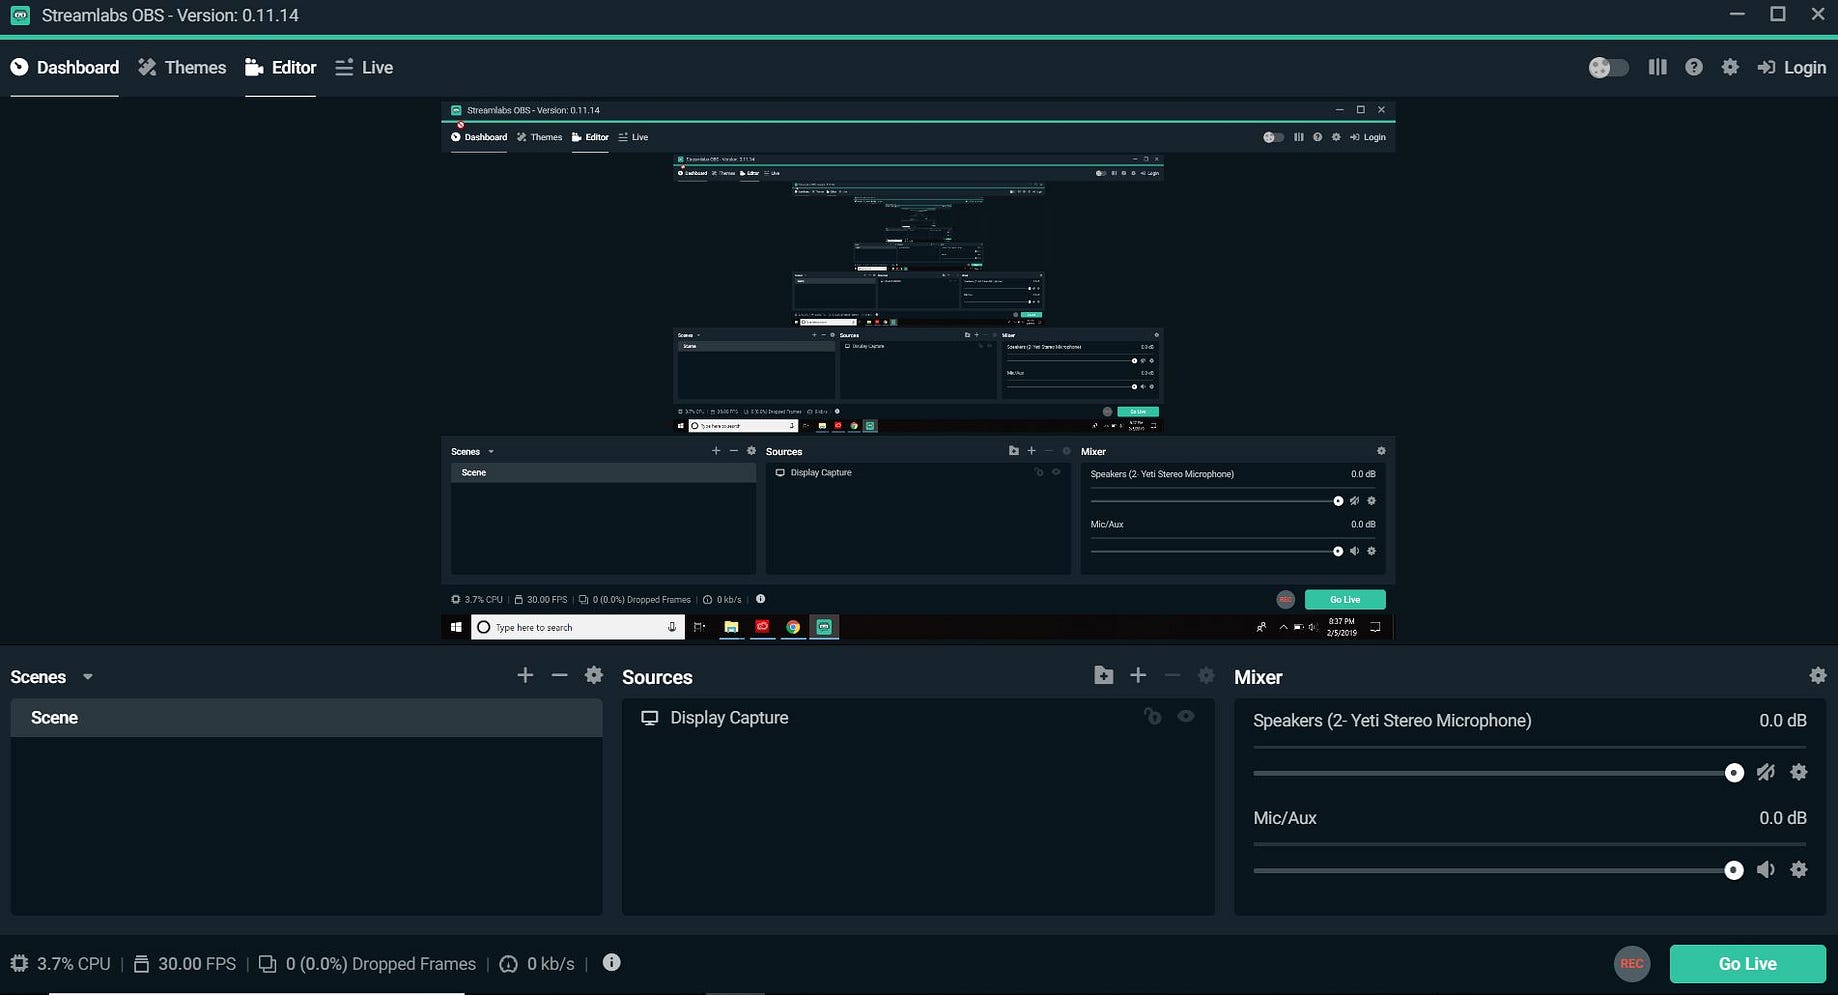Click the Mixer panel heading
The width and height of the screenshot is (1838, 995).
pyautogui.click(x=1258, y=677)
